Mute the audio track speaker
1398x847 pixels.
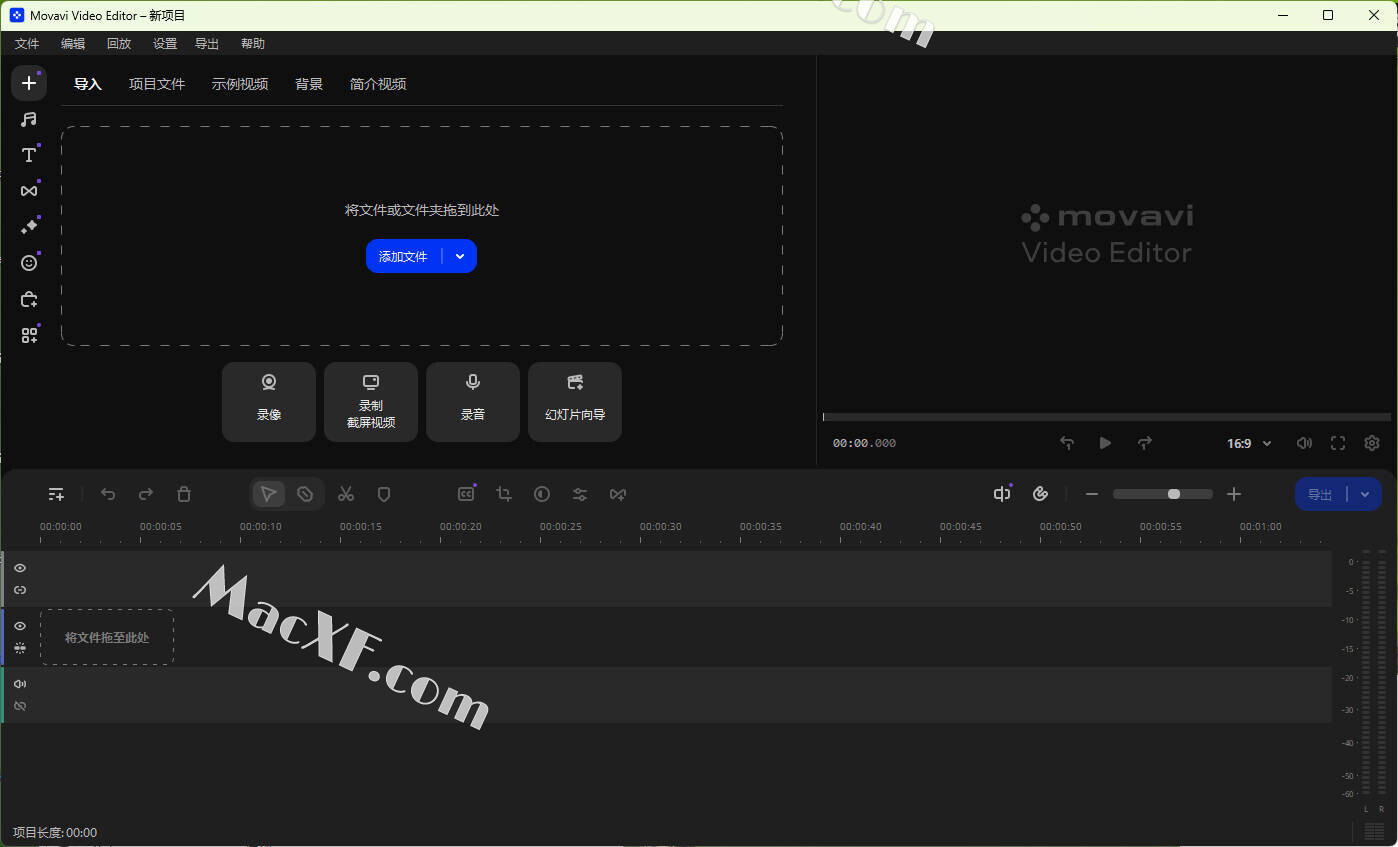point(20,684)
